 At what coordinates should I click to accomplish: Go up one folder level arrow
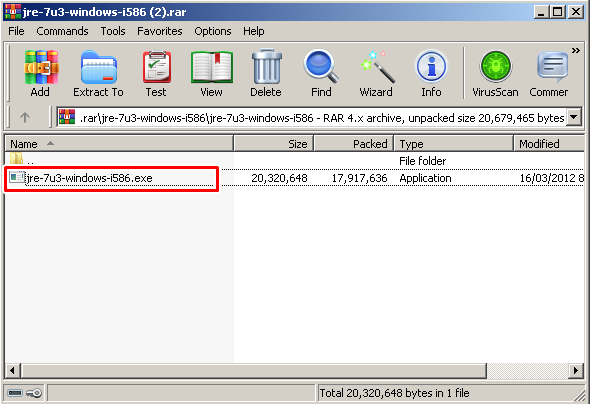[x=25, y=118]
